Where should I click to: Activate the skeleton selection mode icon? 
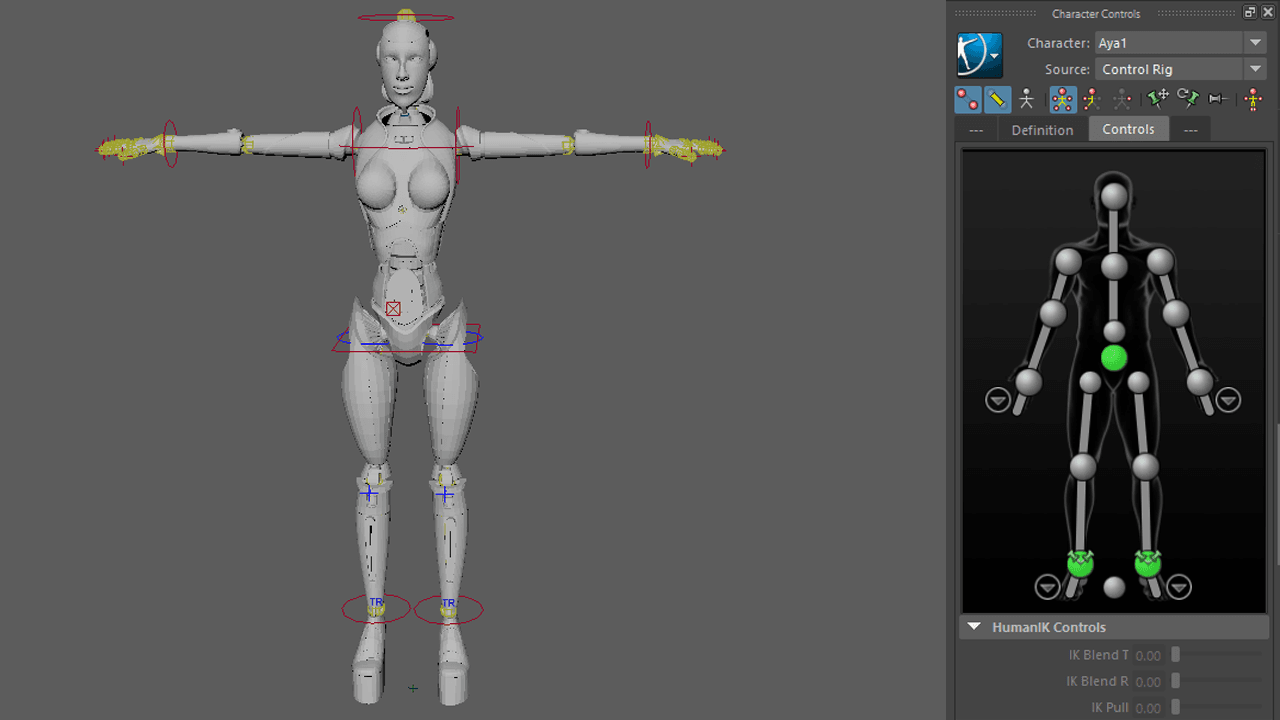point(1026,99)
